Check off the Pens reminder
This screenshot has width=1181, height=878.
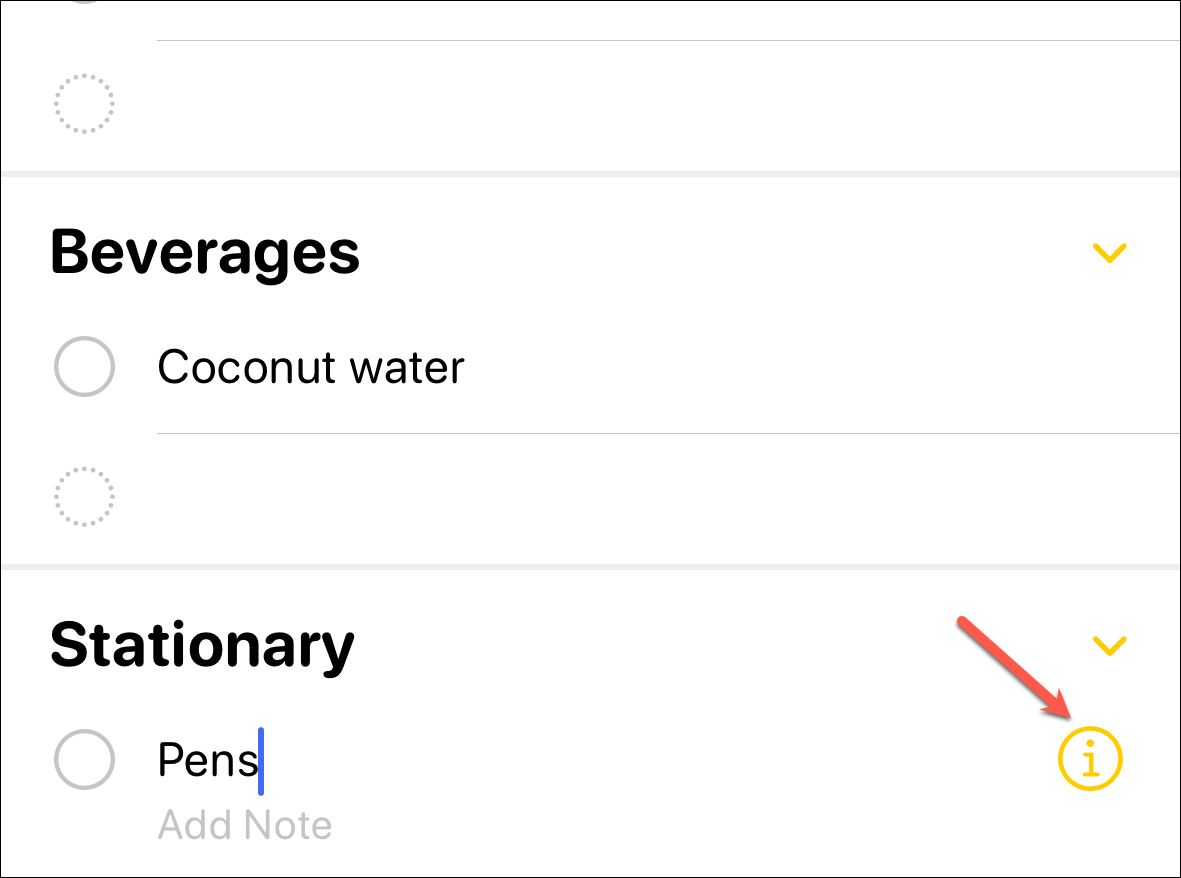click(x=84, y=761)
